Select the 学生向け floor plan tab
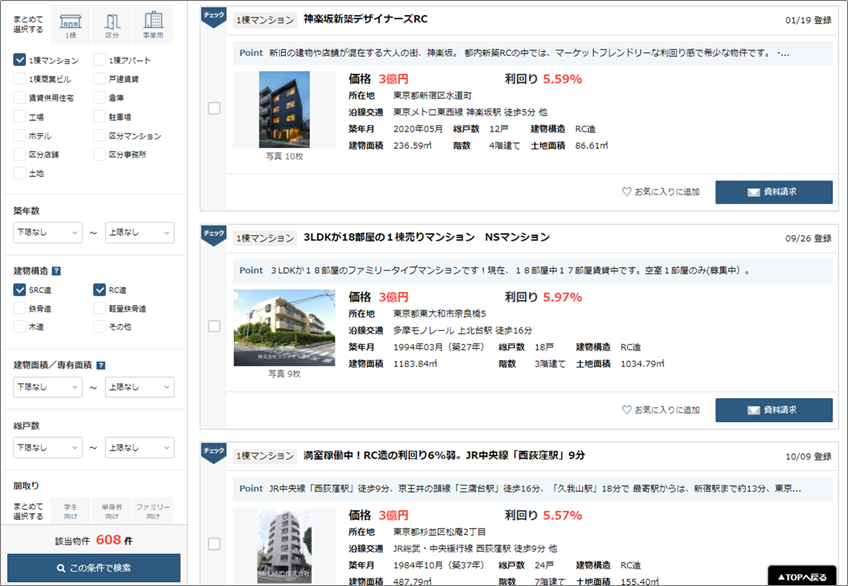848x586 pixels. pyautogui.click(x=70, y=511)
